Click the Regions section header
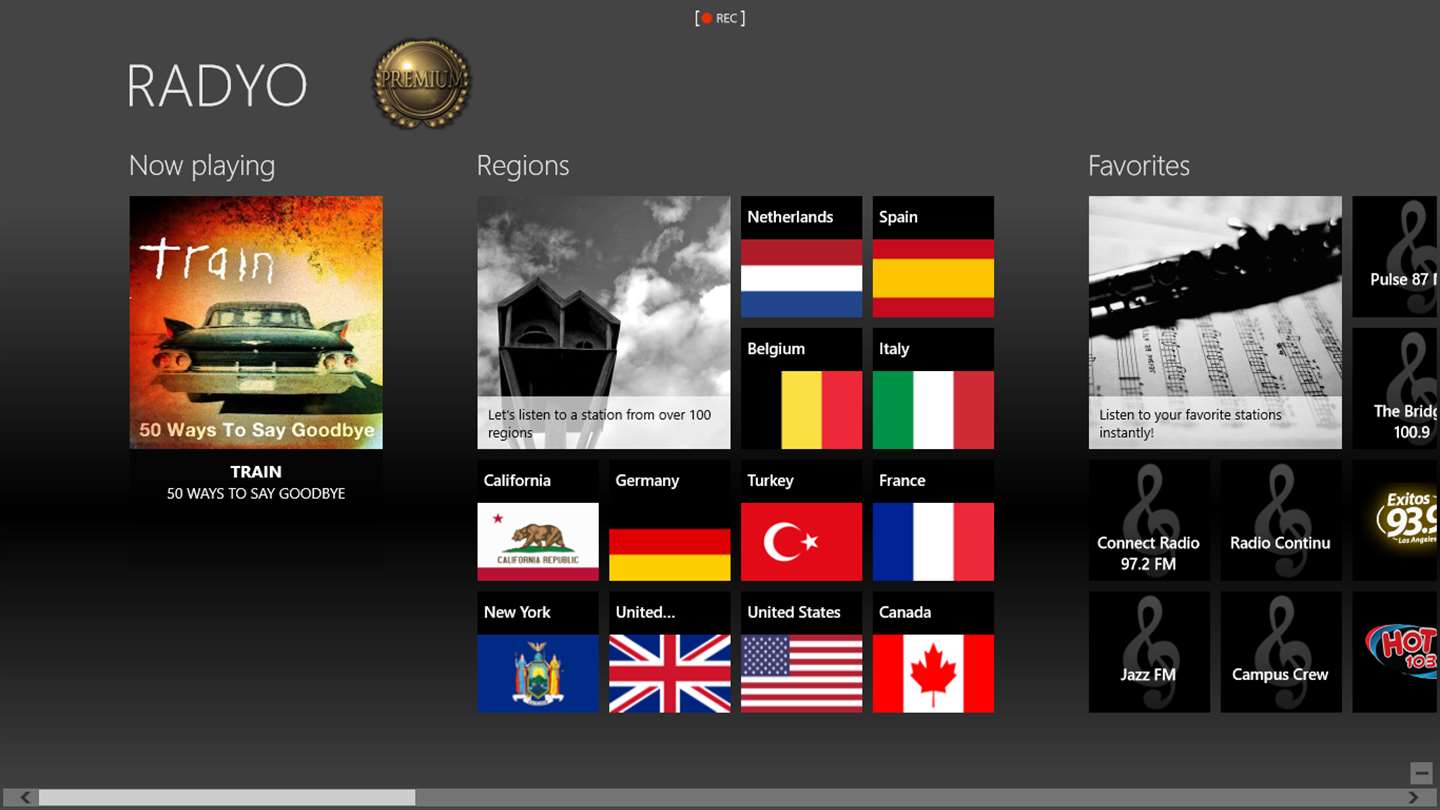The image size is (1440, 810). pyautogui.click(x=523, y=166)
